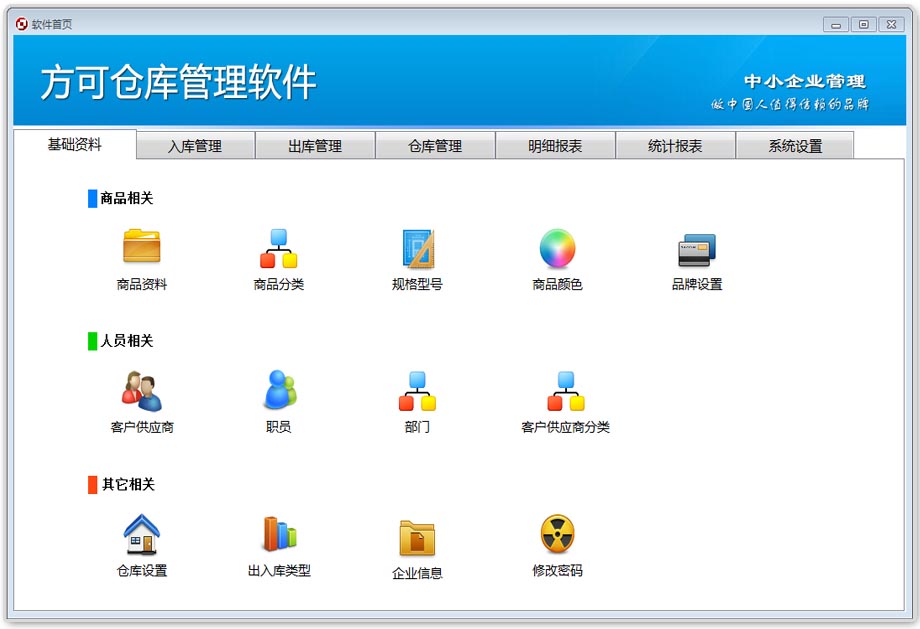The width and height of the screenshot is (920, 629).
Task: Switch to the 系统设置 tab
Action: click(x=795, y=146)
